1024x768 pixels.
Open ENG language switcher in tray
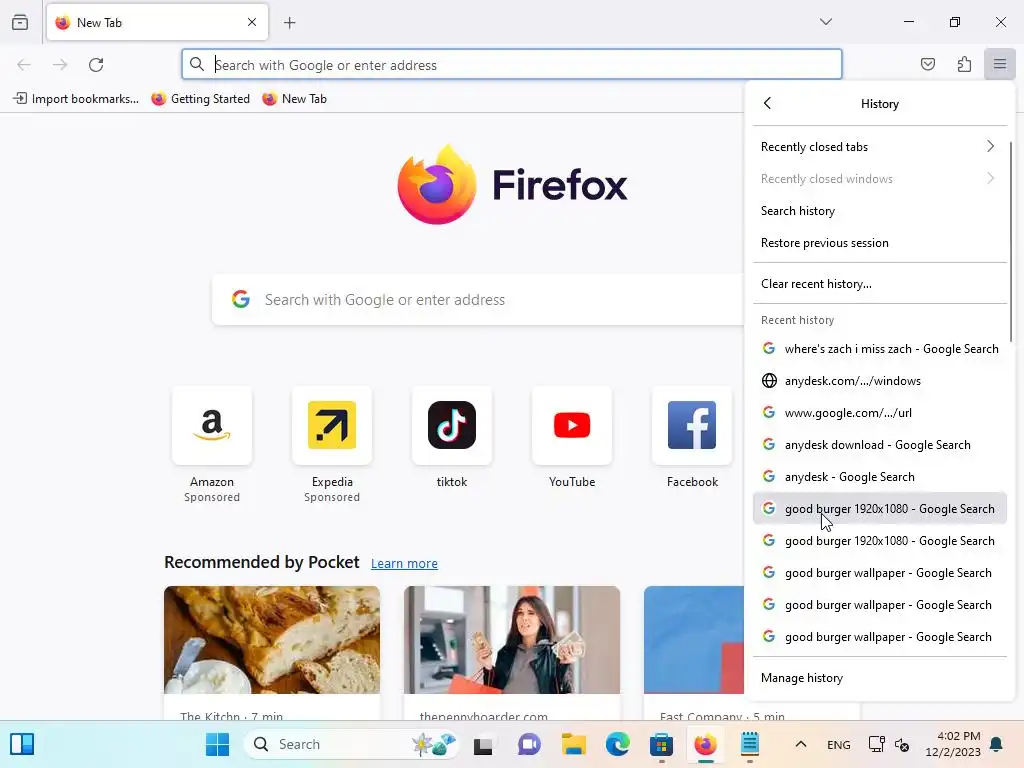click(x=839, y=744)
